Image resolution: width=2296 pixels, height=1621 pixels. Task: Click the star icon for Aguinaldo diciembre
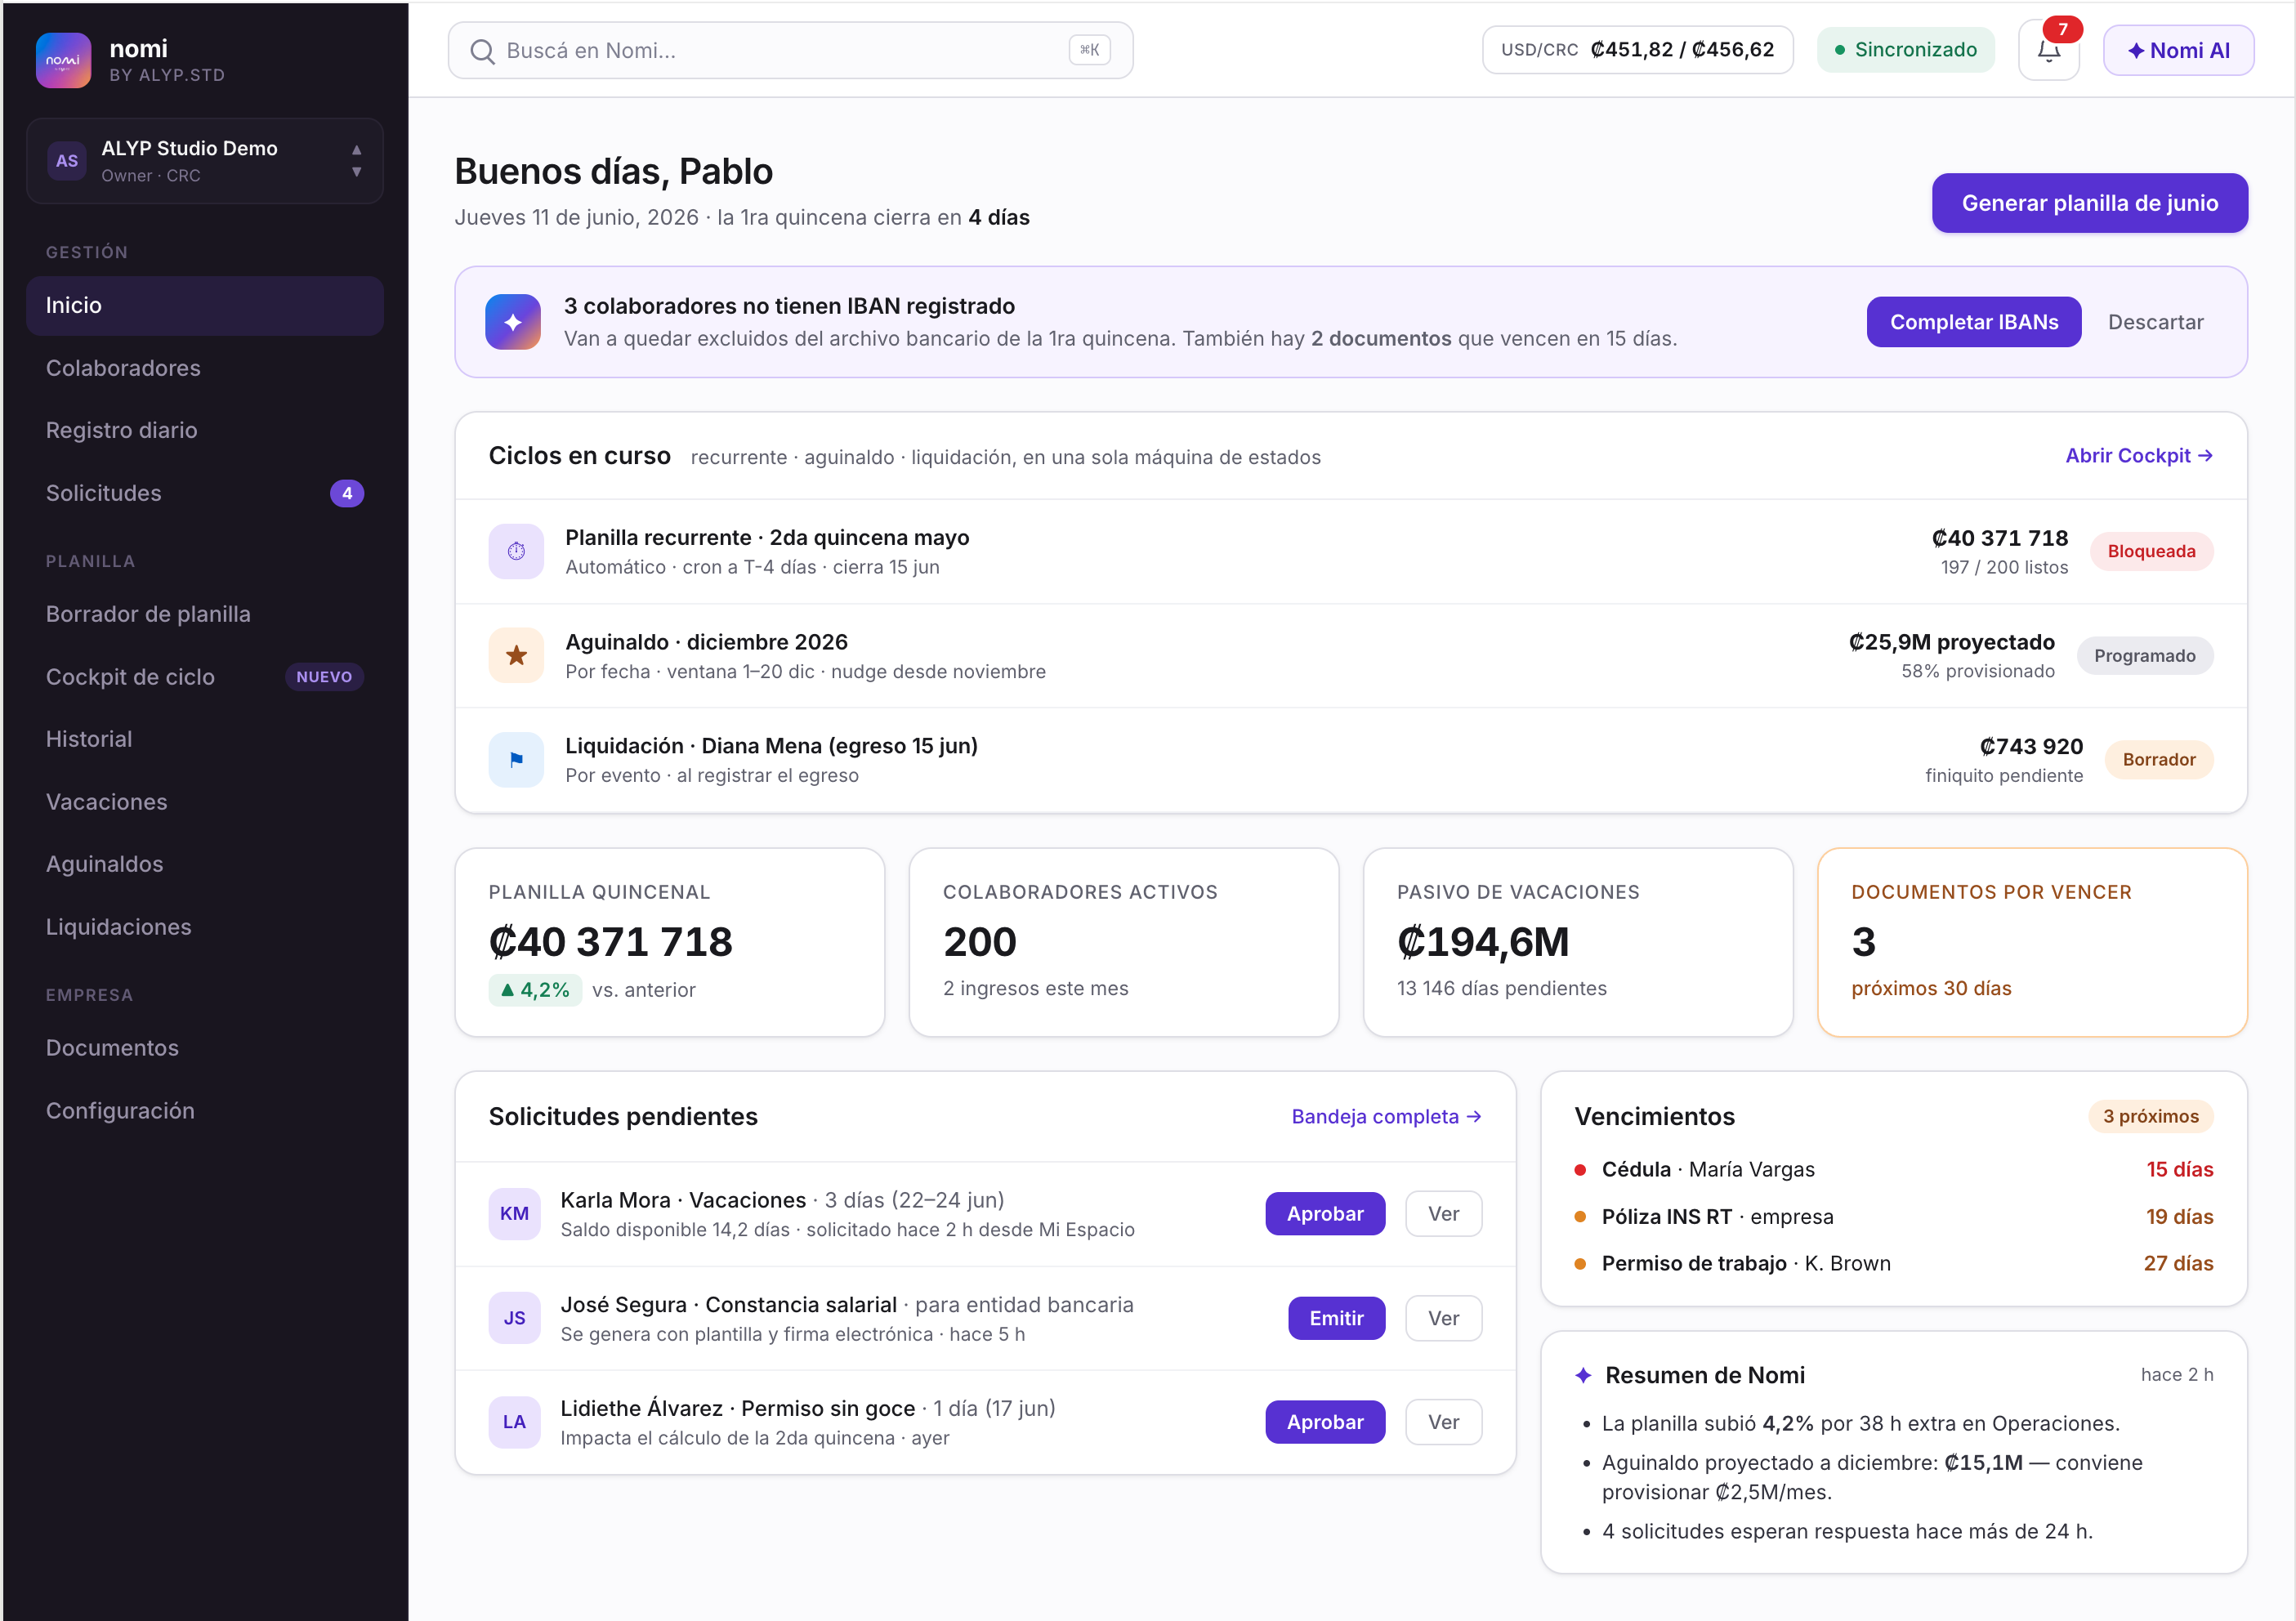click(x=516, y=655)
